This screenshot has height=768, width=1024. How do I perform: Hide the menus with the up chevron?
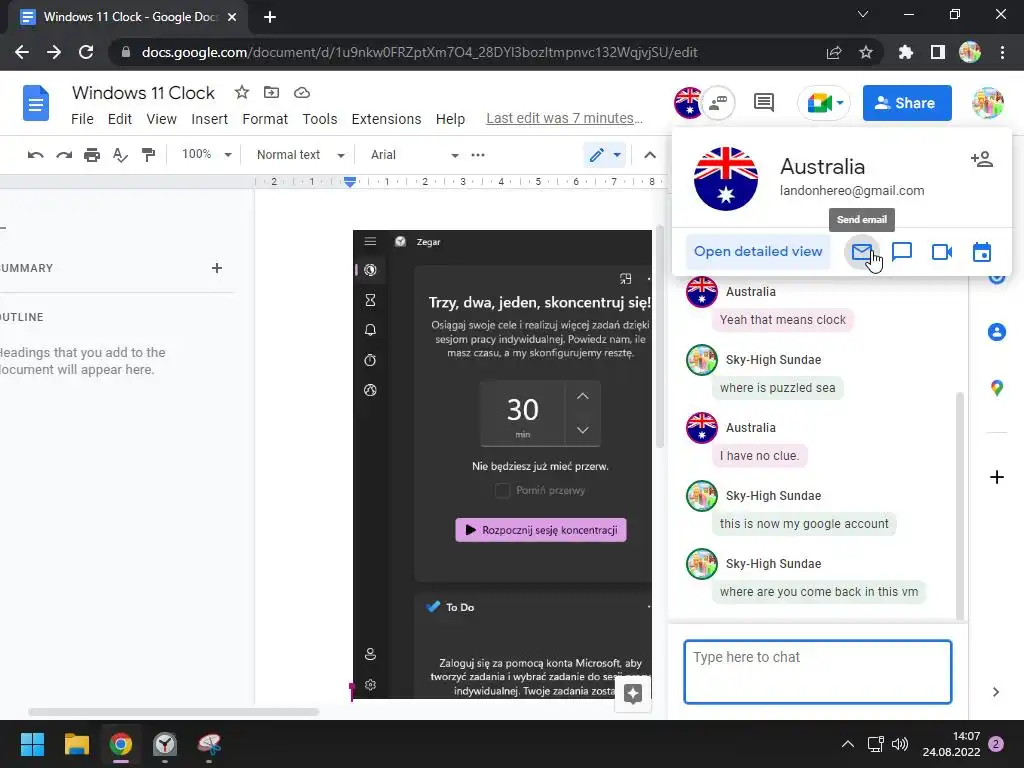click(650, 155)
